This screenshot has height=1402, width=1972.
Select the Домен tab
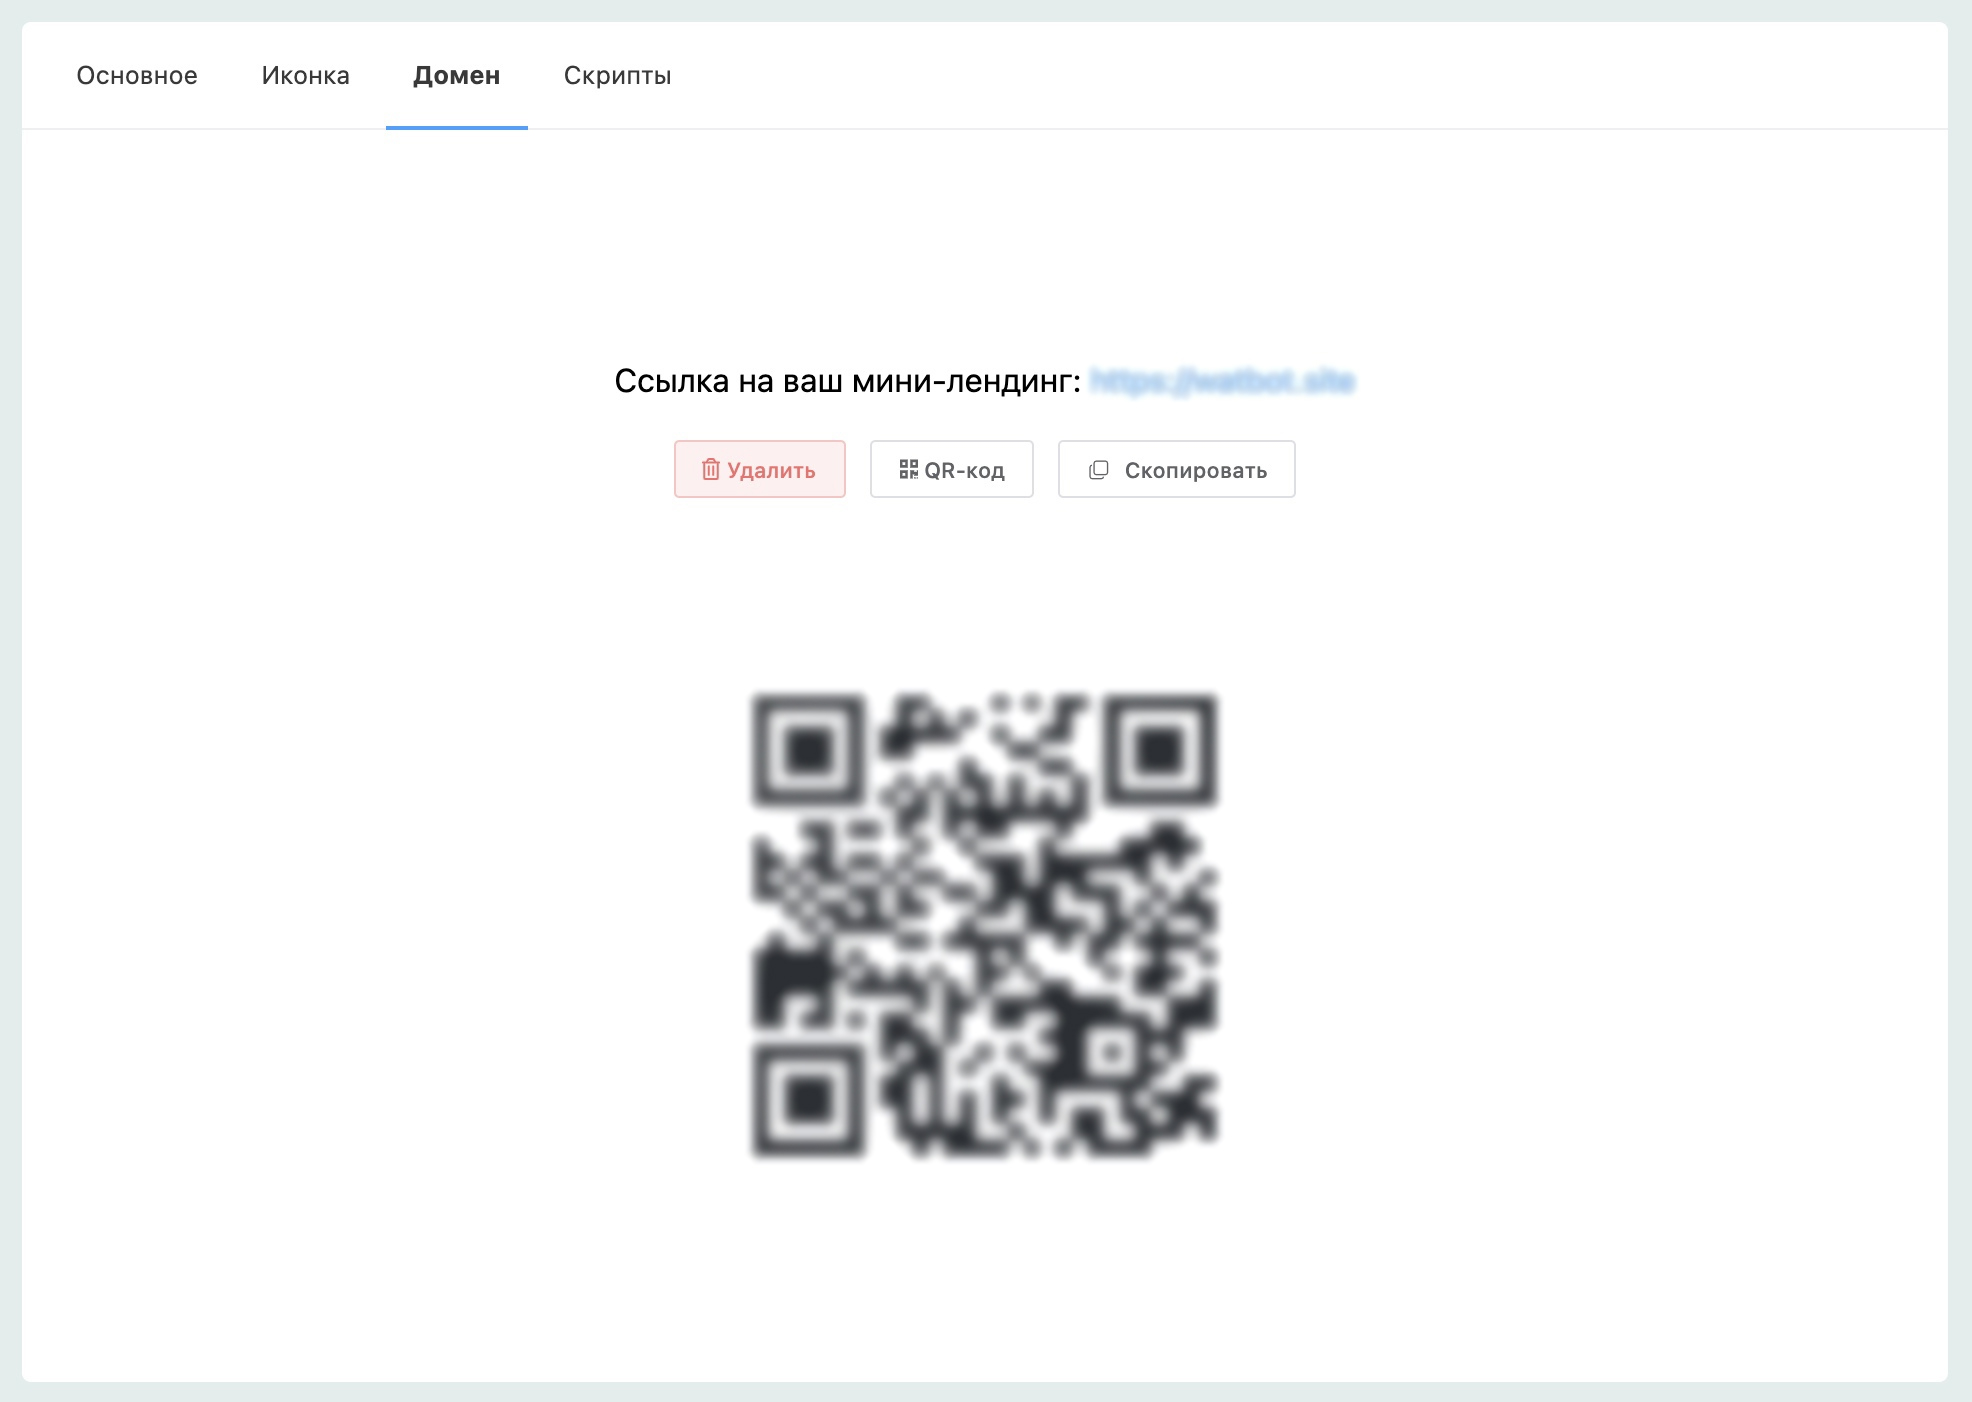coord(457,76)
